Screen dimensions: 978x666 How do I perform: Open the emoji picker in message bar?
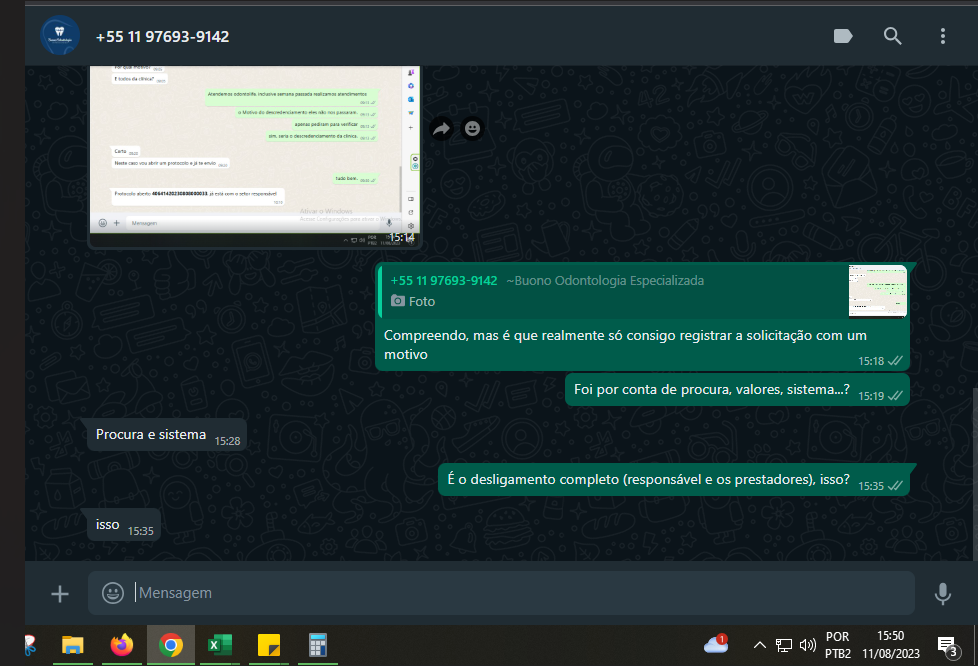coord(113,593)
